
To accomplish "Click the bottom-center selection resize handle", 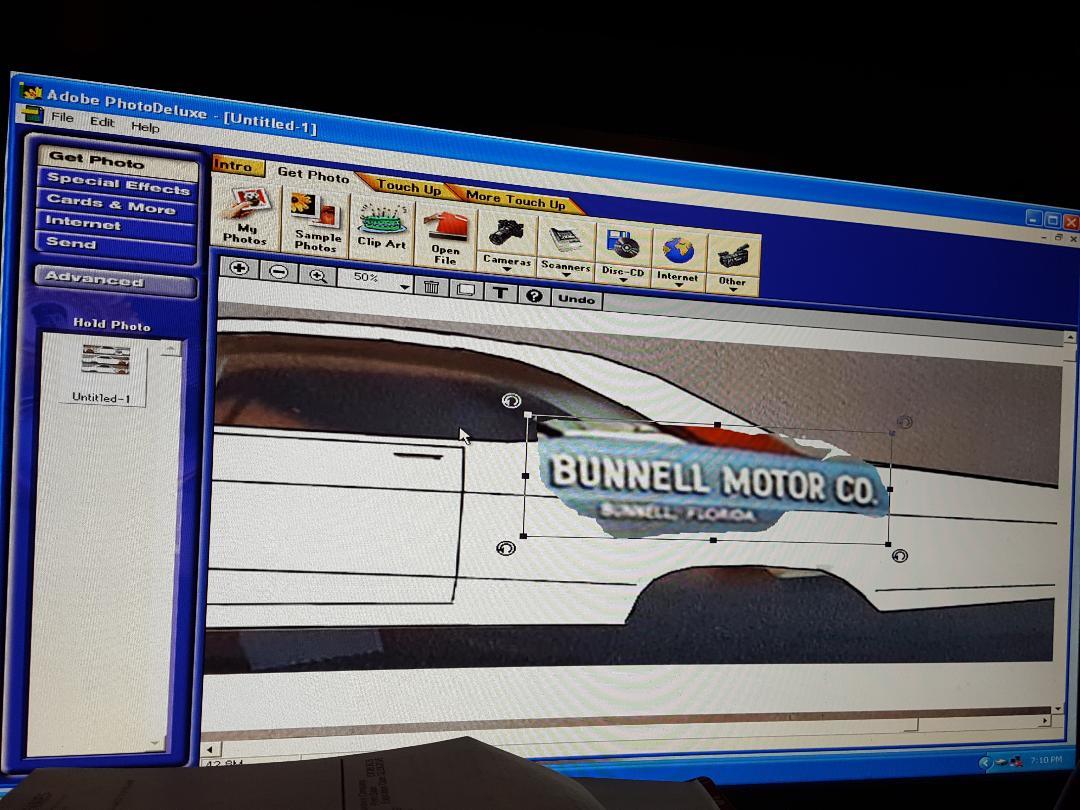I will click(713, 540).
